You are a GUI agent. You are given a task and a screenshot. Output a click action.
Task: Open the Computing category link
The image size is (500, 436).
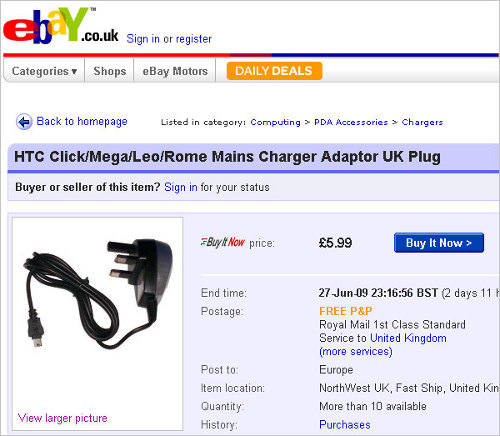[275, 122]
